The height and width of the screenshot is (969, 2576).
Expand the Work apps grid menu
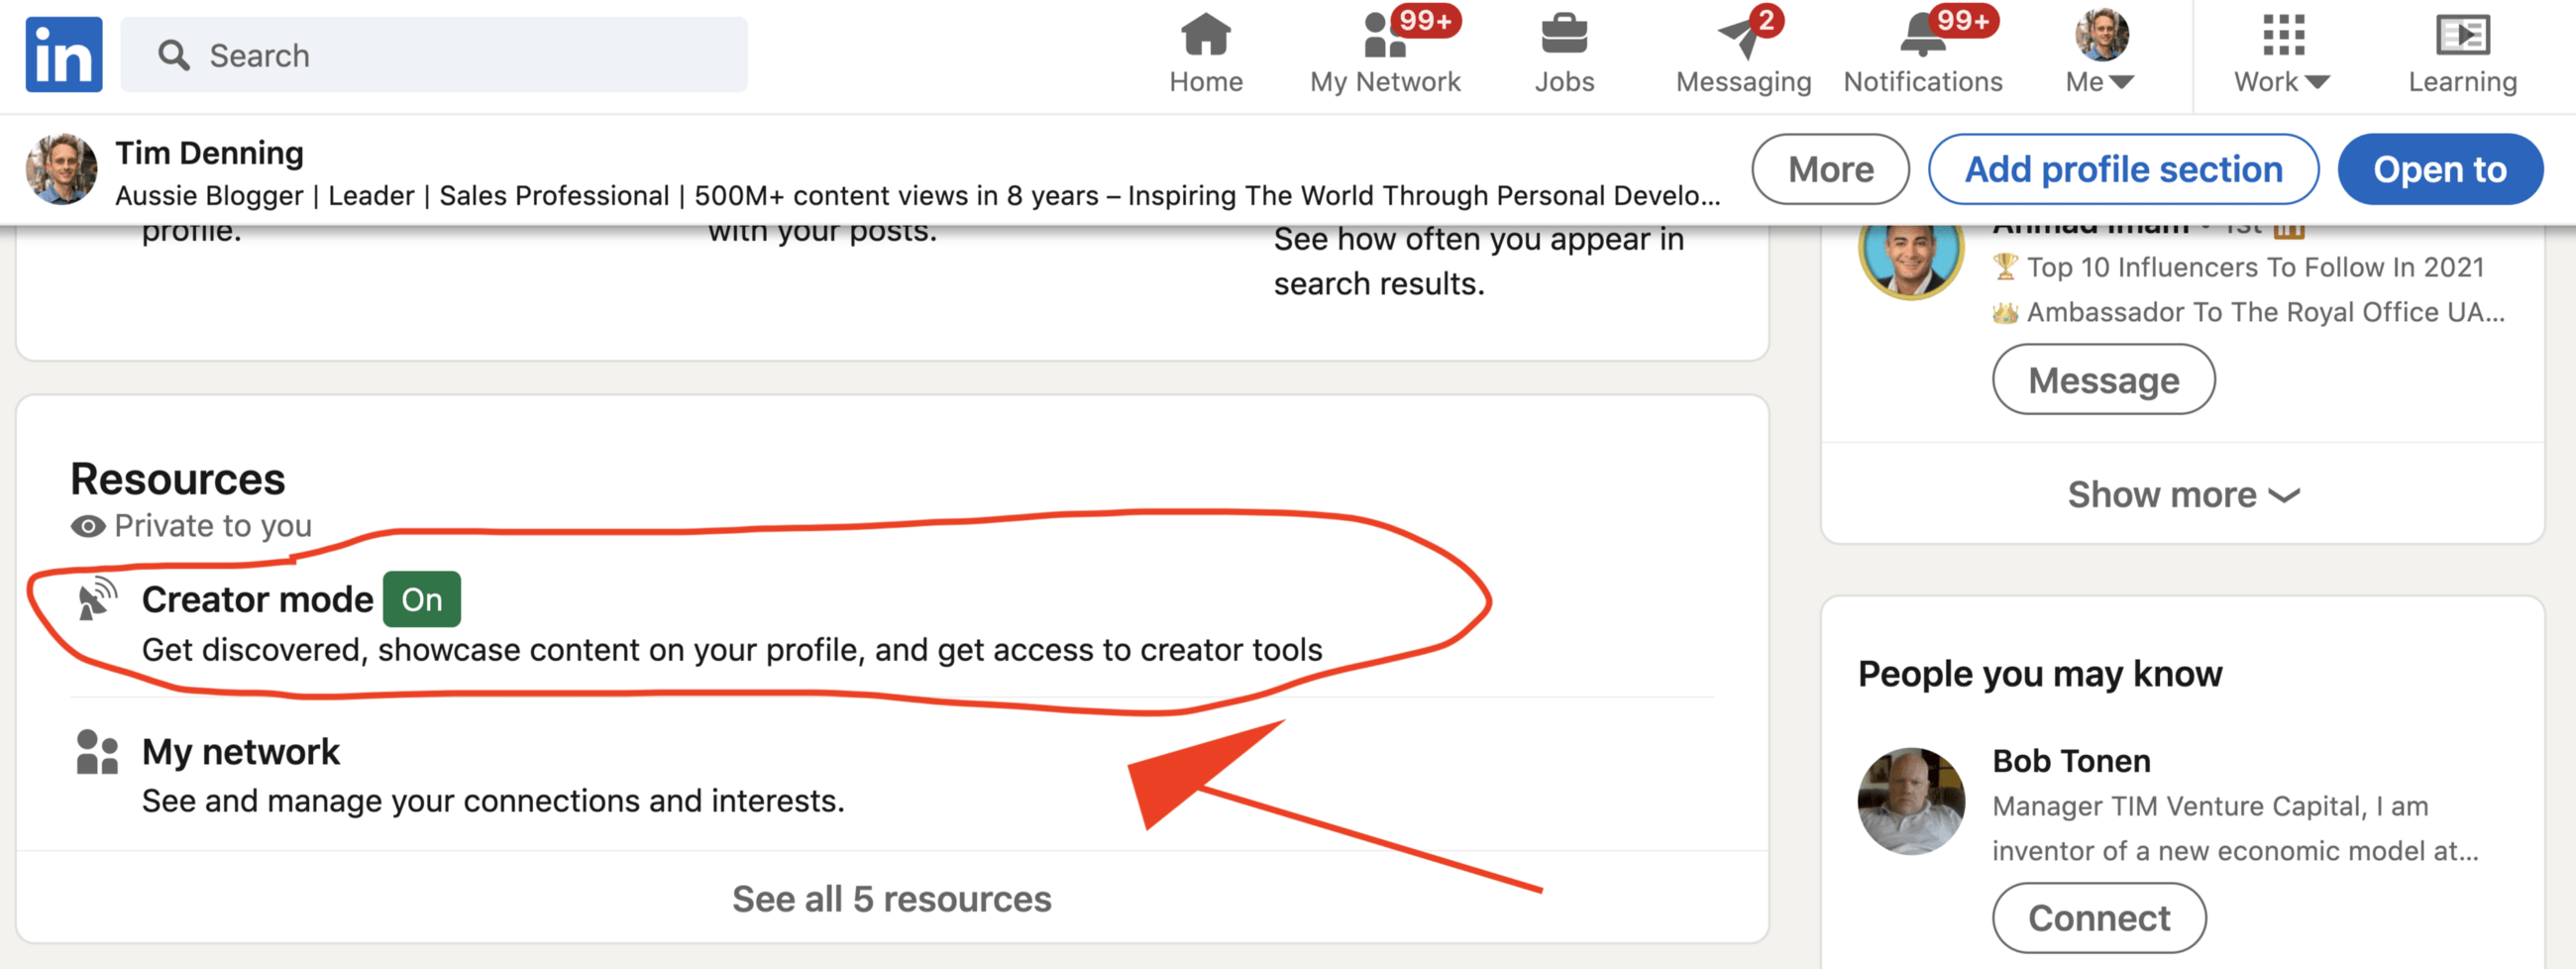click(2281, 54)
